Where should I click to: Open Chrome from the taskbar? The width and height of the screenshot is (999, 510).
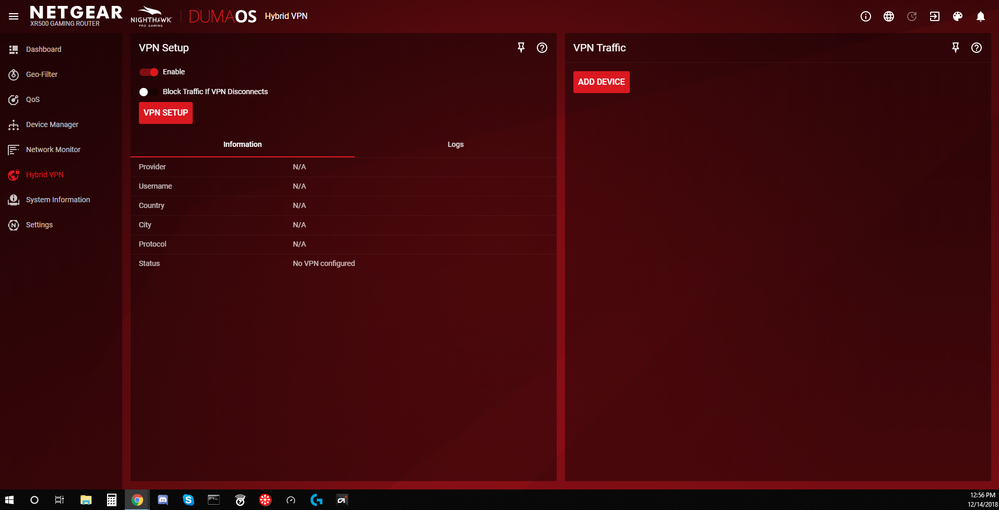(137, 500)
